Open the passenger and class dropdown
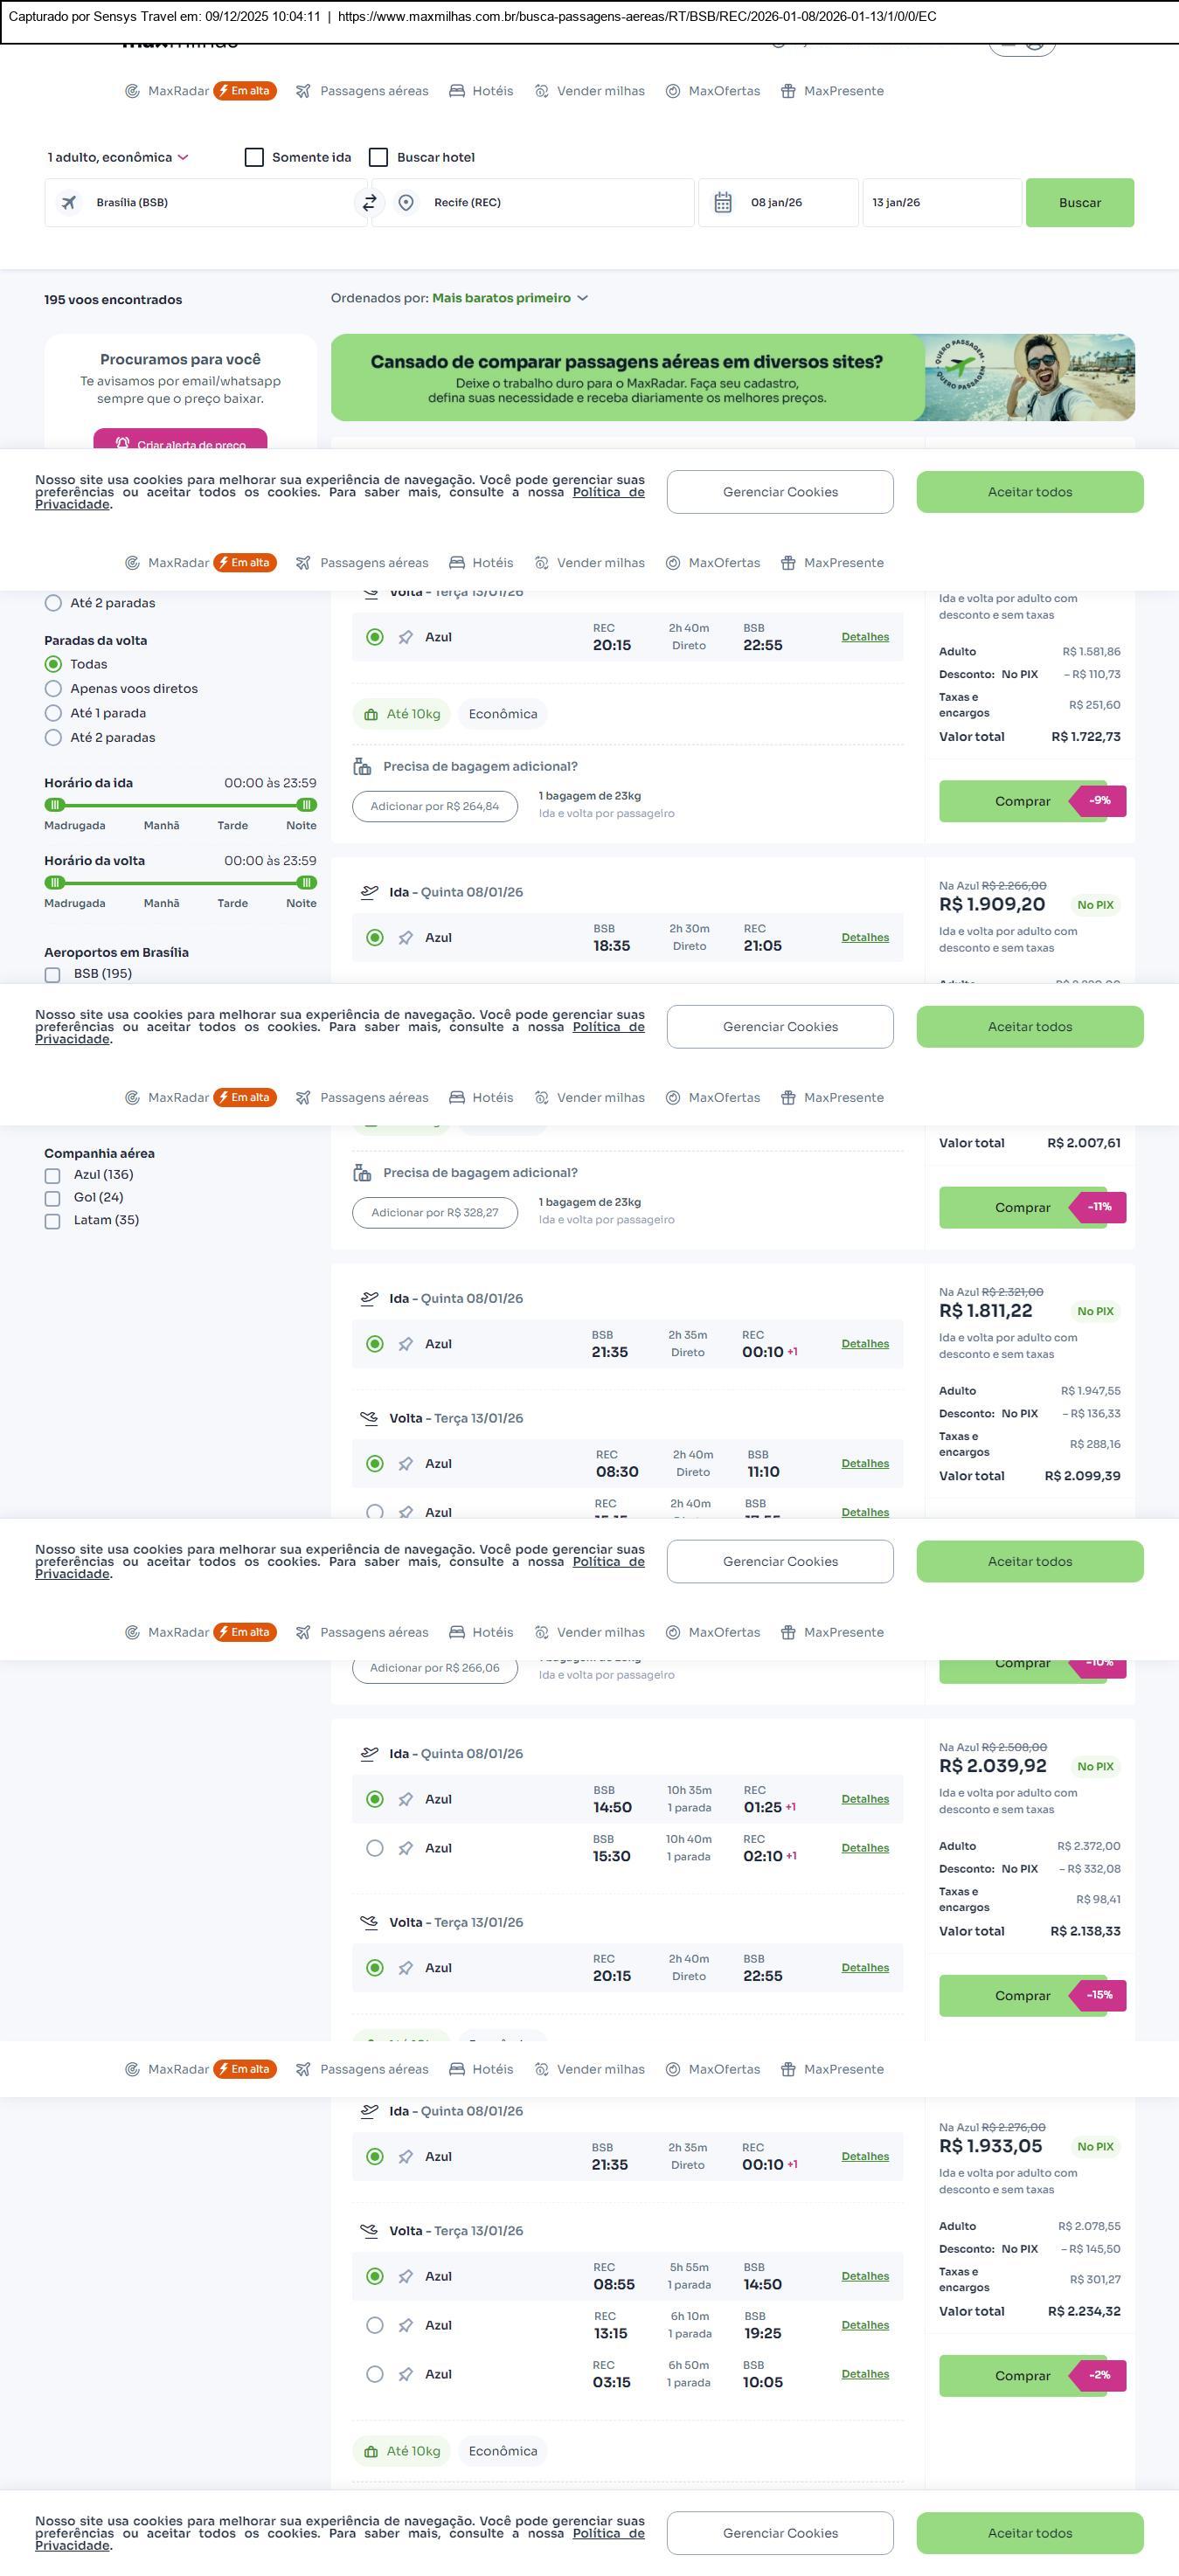Viewport: 1179px width, 2576px height. tap(118, 158)
